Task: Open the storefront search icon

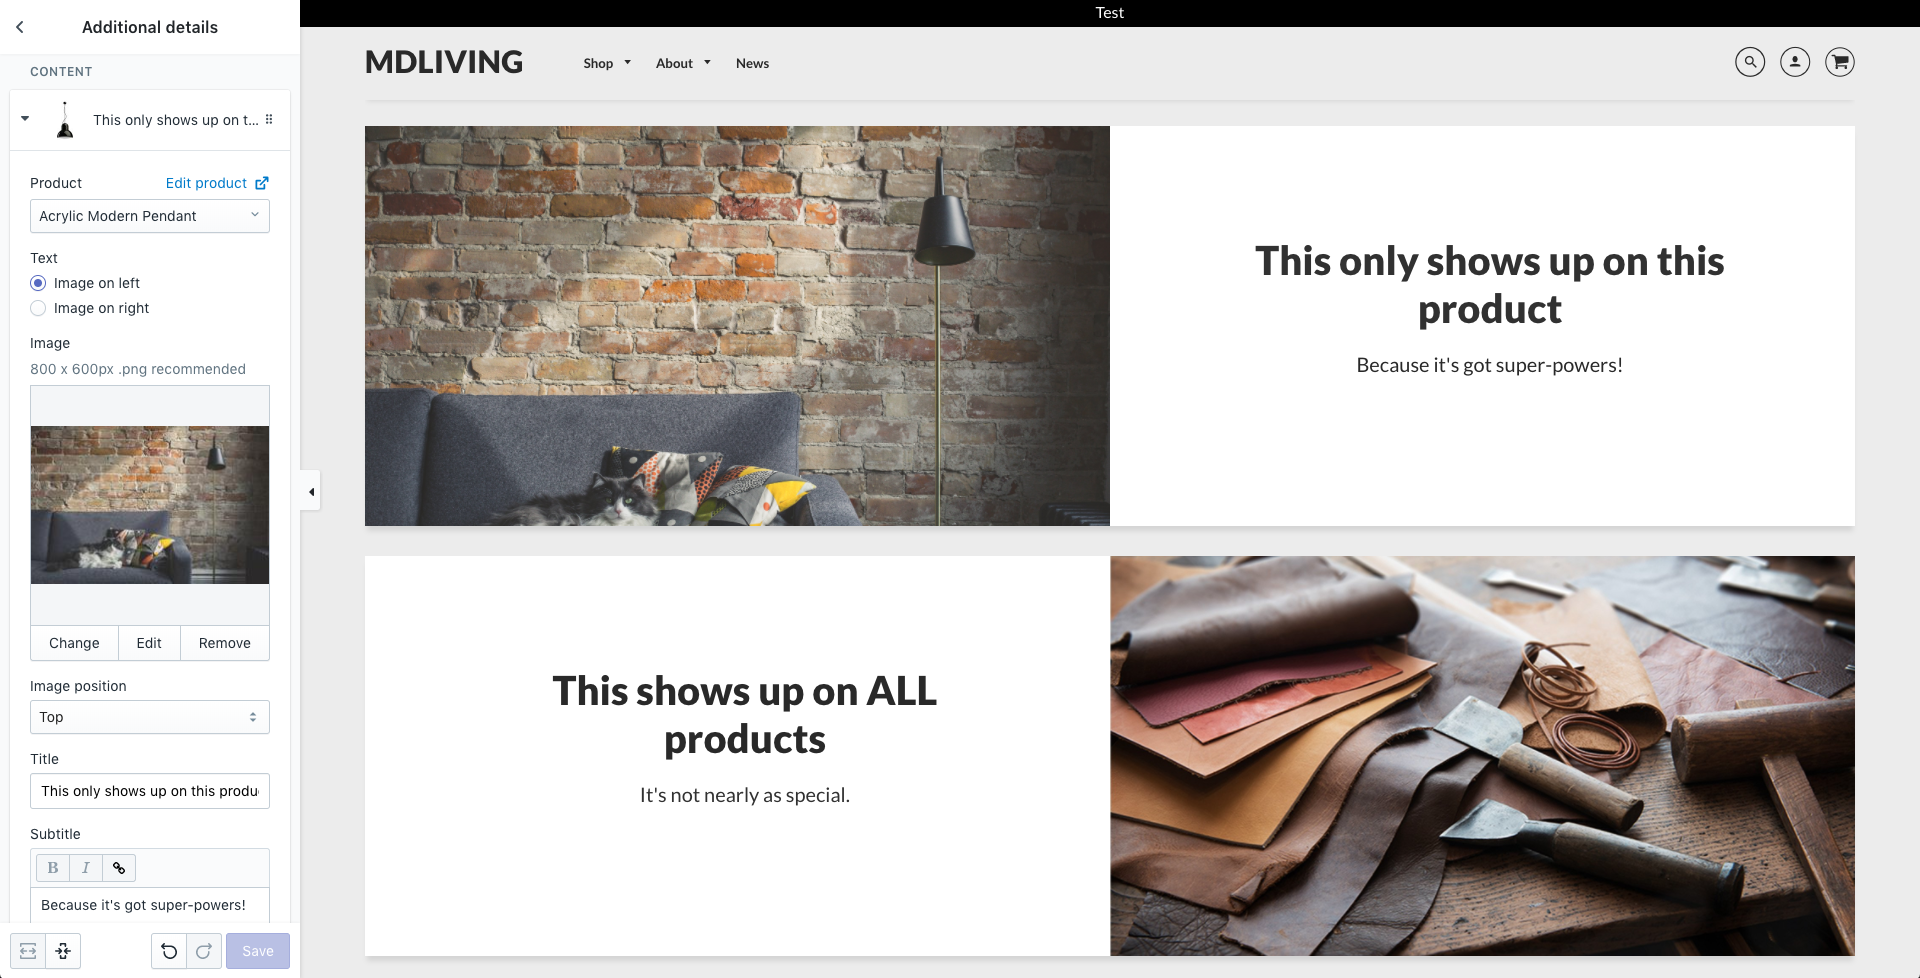Action: click(x=1750, y=62)
